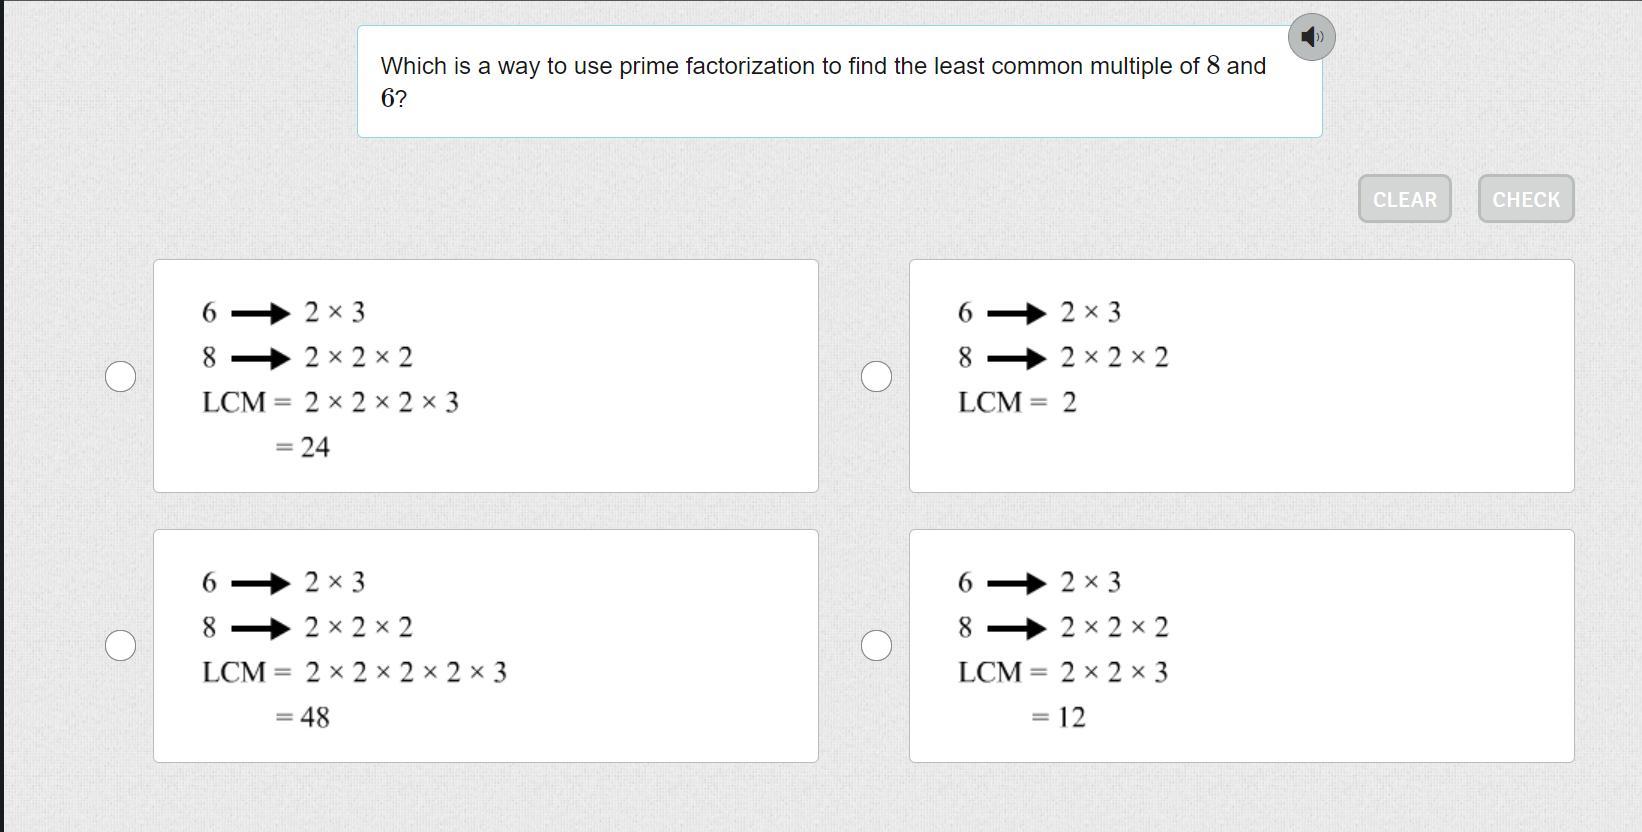Click the arrow after 6 in the 24 card
Image resolution: width=1642 pixels, height=832 pixels.
pyautogui.click(x=260, y=313)
